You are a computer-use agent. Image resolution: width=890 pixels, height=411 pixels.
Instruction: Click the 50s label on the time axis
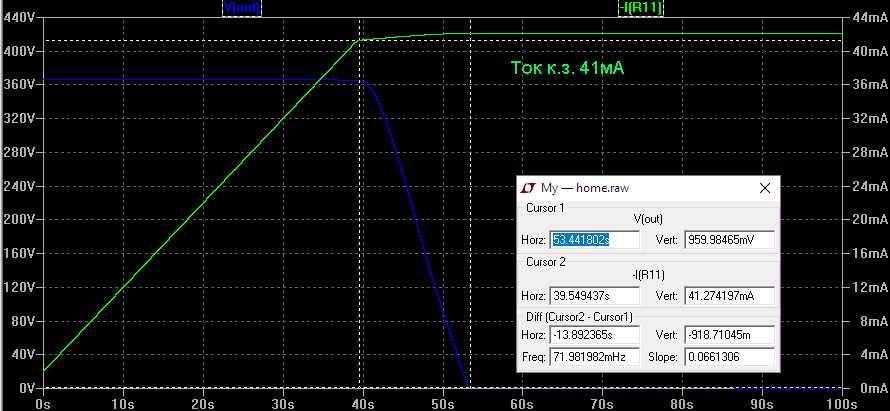pyautogui.click(x=442, y=403)
